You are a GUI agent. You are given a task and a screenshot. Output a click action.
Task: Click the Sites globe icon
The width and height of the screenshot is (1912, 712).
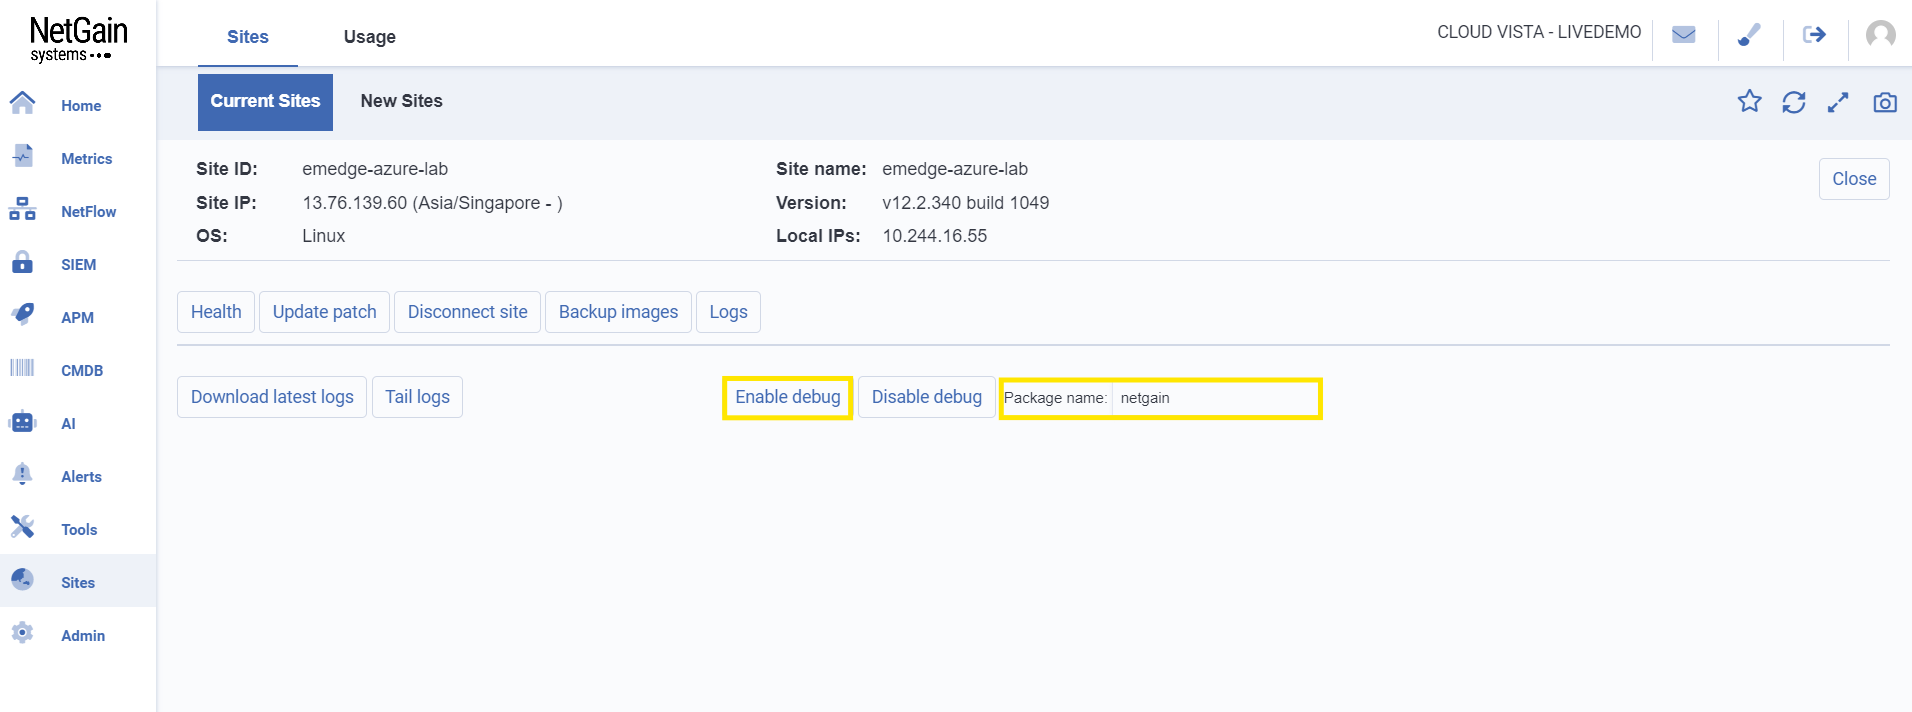pos(22,580)
